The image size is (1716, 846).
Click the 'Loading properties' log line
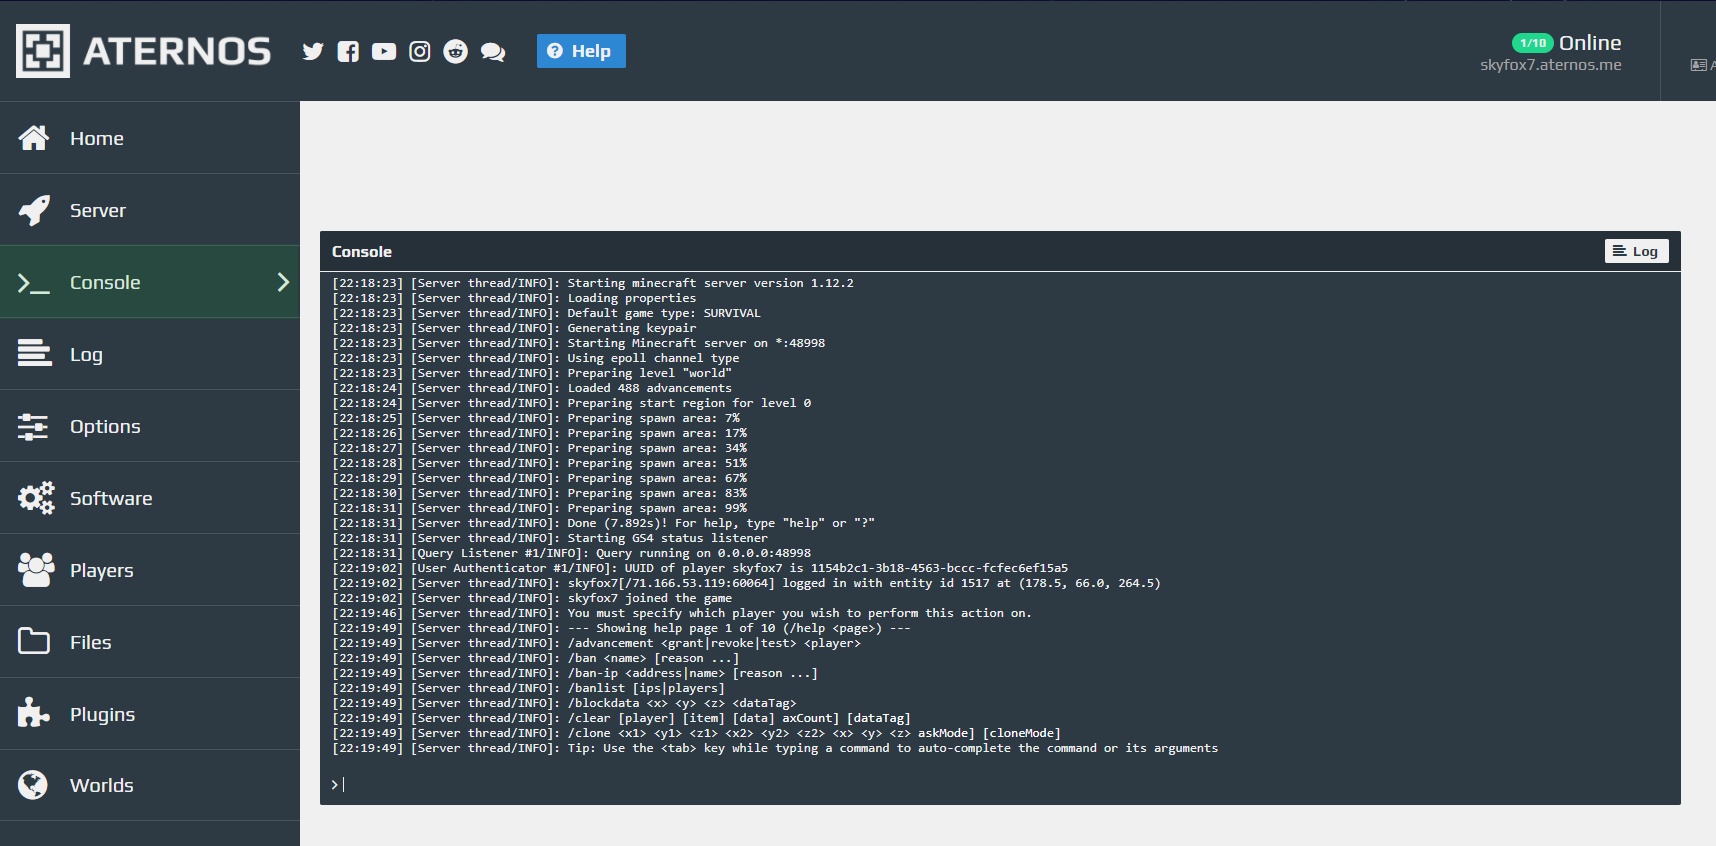[514, 298]
